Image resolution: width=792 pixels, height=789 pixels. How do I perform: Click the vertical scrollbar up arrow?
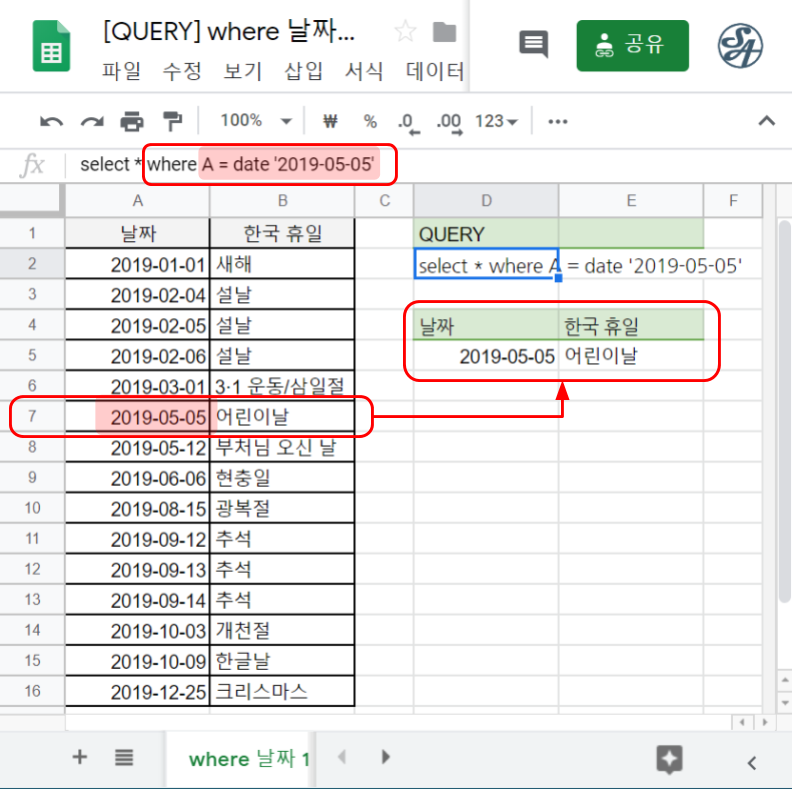pyautogui.click(x=784, y=680)
